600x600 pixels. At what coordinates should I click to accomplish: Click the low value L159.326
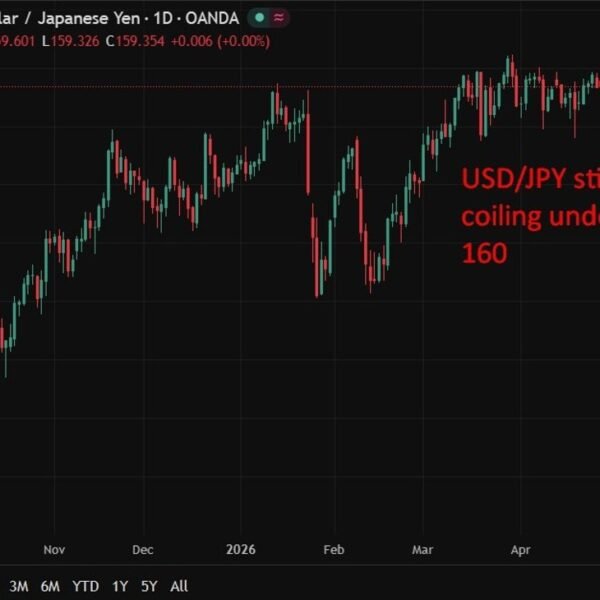tap(70, 41)
